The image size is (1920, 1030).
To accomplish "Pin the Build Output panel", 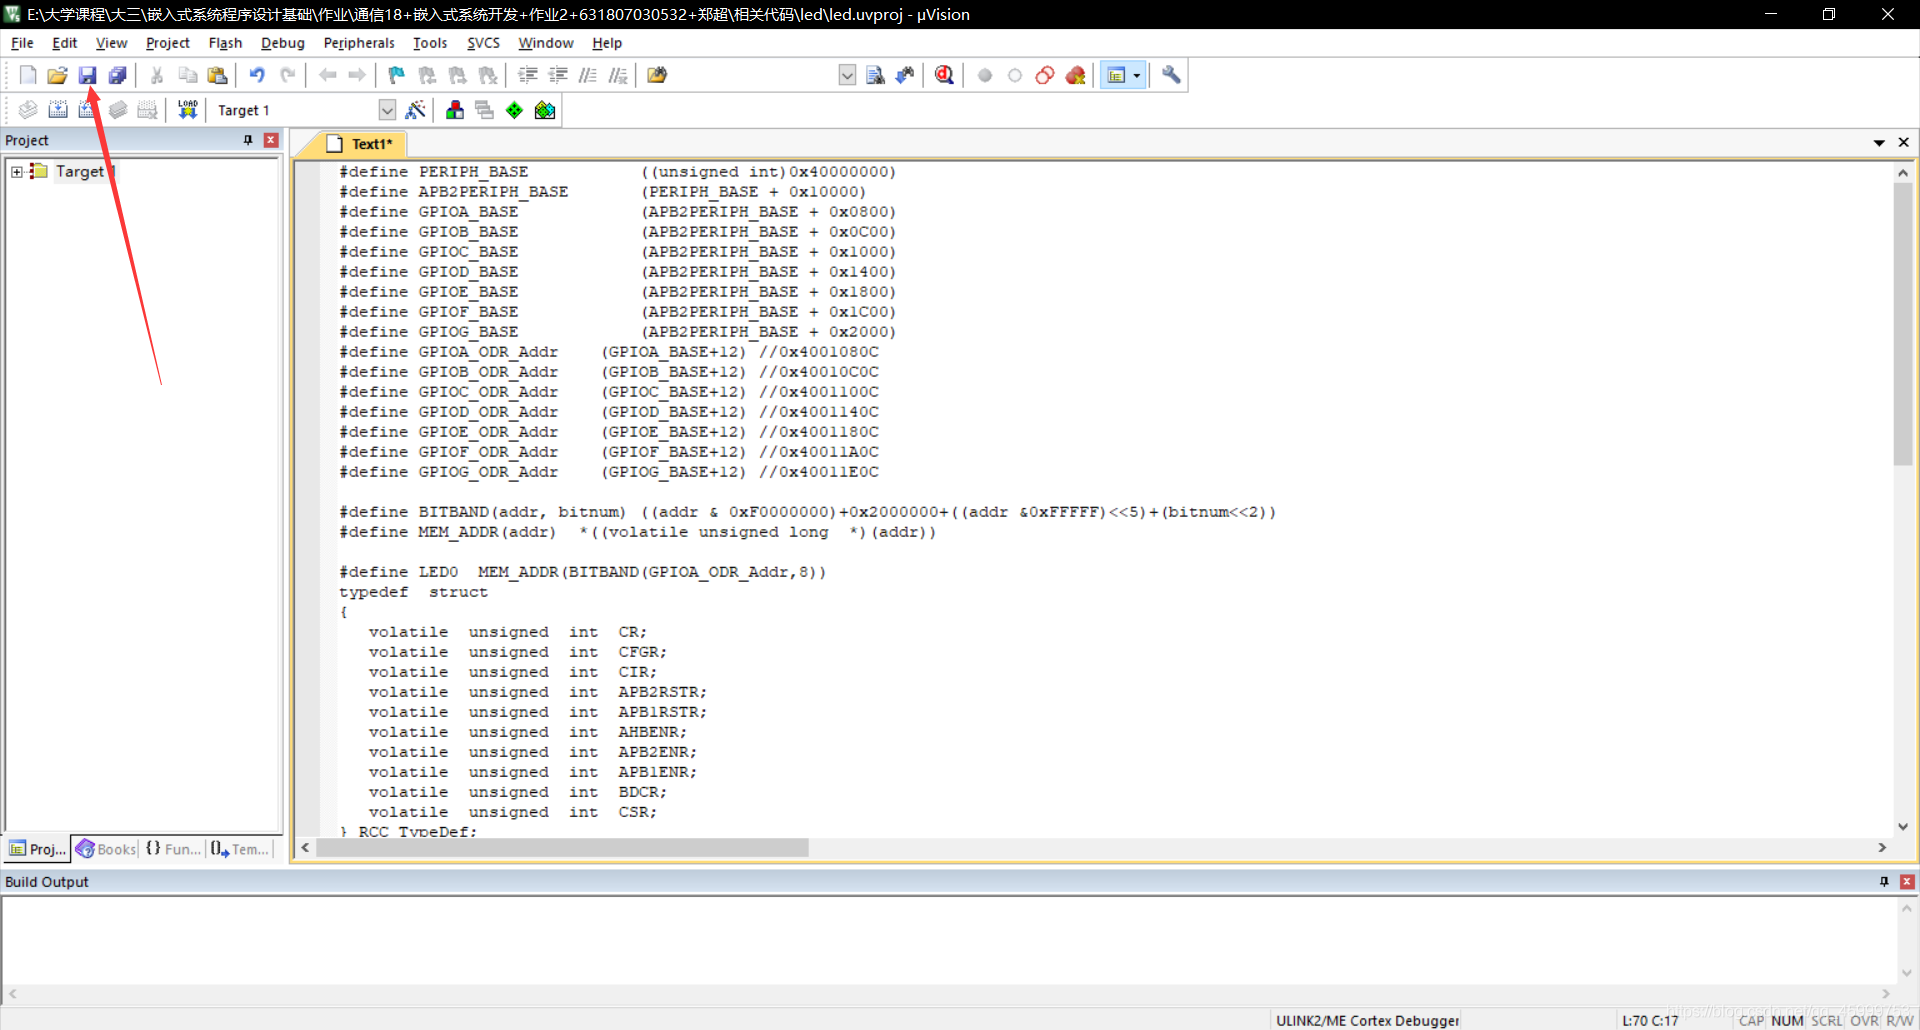I will coord(1884,882).
